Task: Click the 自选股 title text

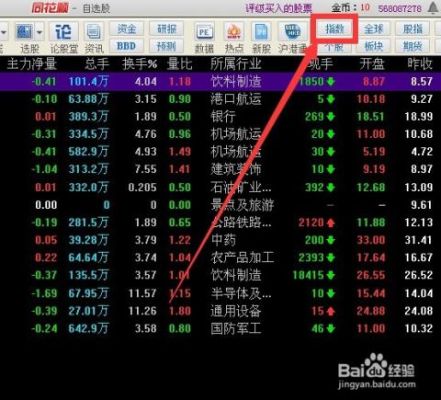Action: [96, 8]
